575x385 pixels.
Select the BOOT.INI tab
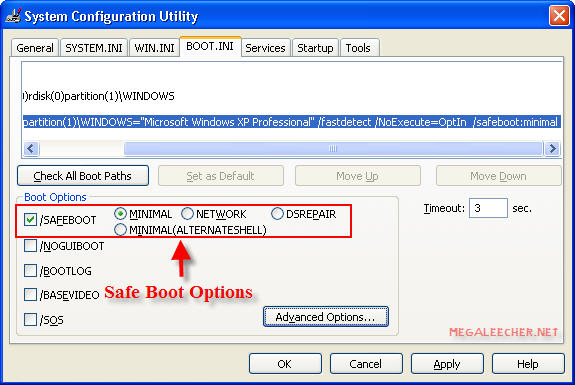click(210, 46)
